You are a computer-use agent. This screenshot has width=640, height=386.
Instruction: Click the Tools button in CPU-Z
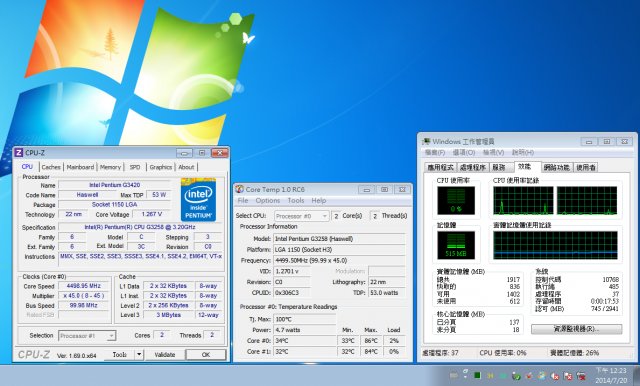point(119,355)
